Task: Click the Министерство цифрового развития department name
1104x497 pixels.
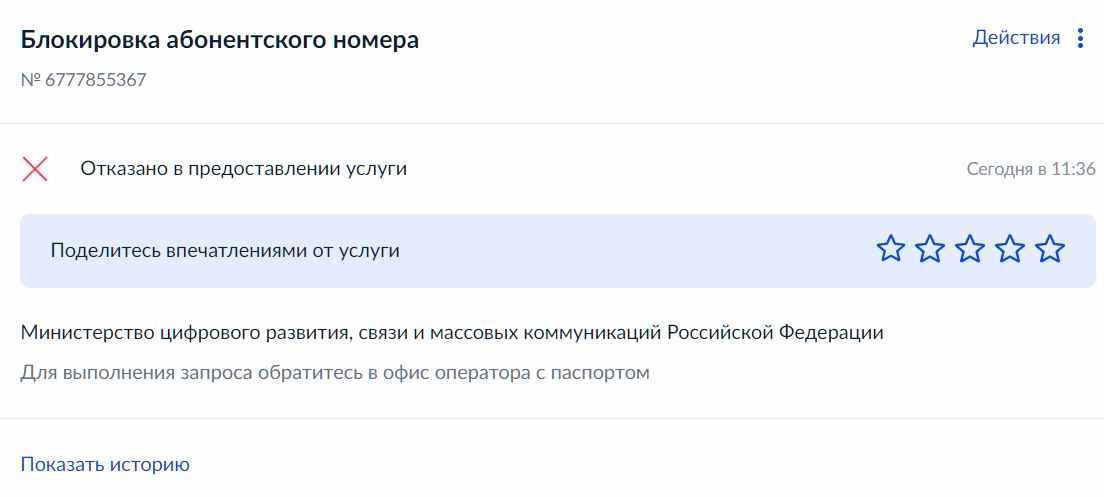Action: pos(452,333)
